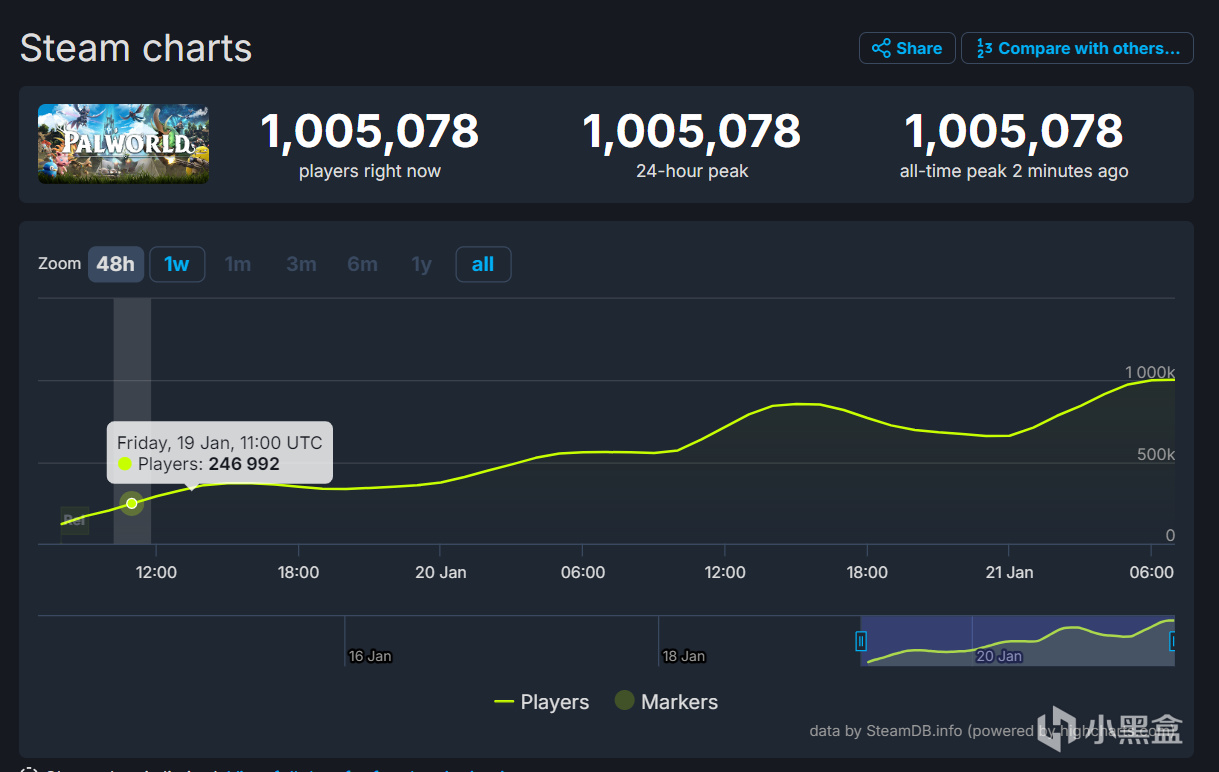Screen dimensions: 1219x772
Task: Select the 1y zoom option
Action: click(x=422, y=264)
